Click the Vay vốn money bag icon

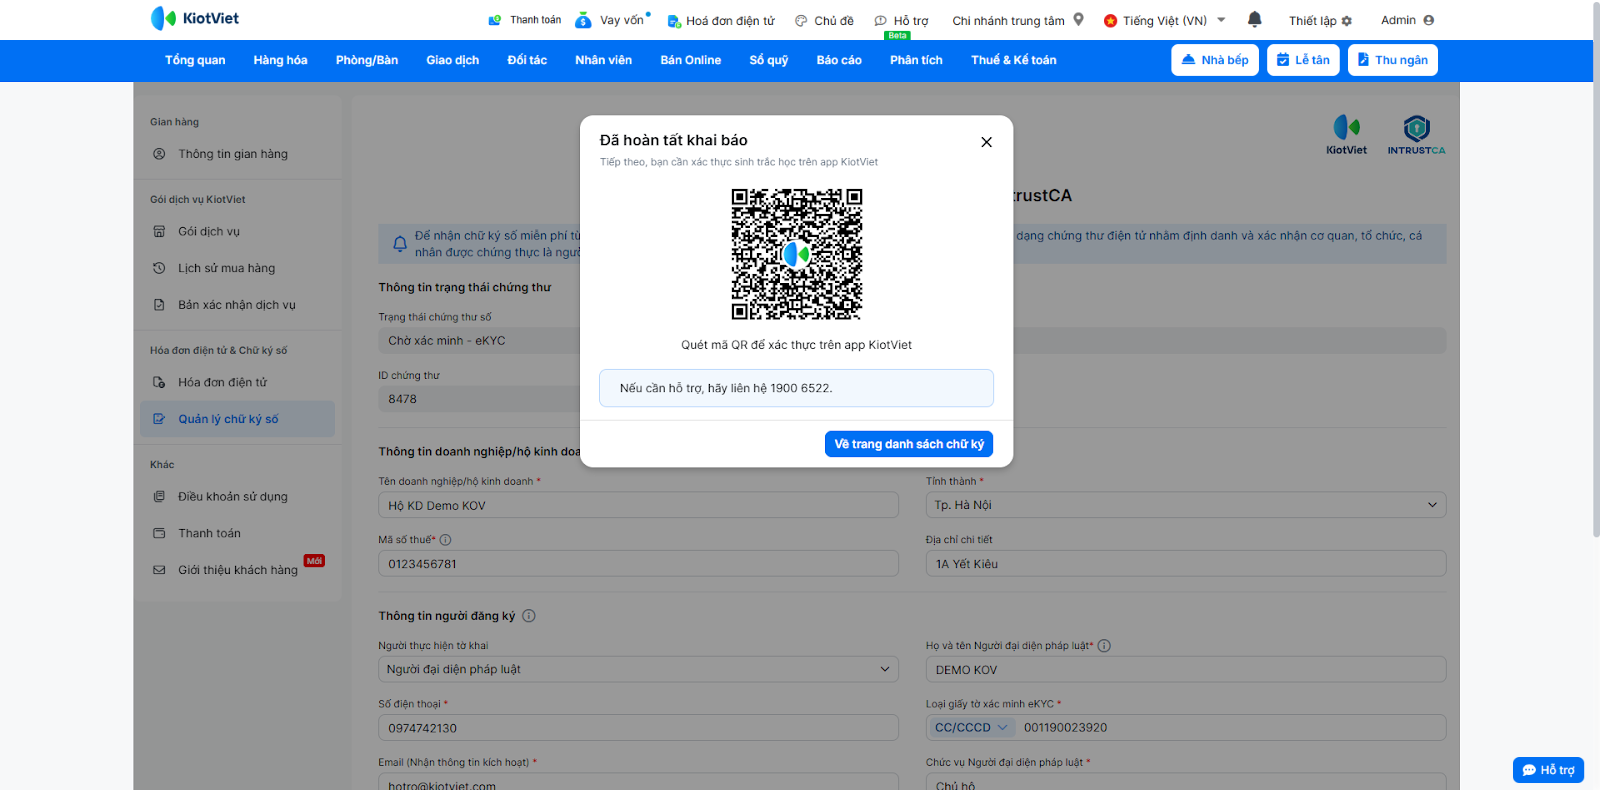click(x=584, y=20)
